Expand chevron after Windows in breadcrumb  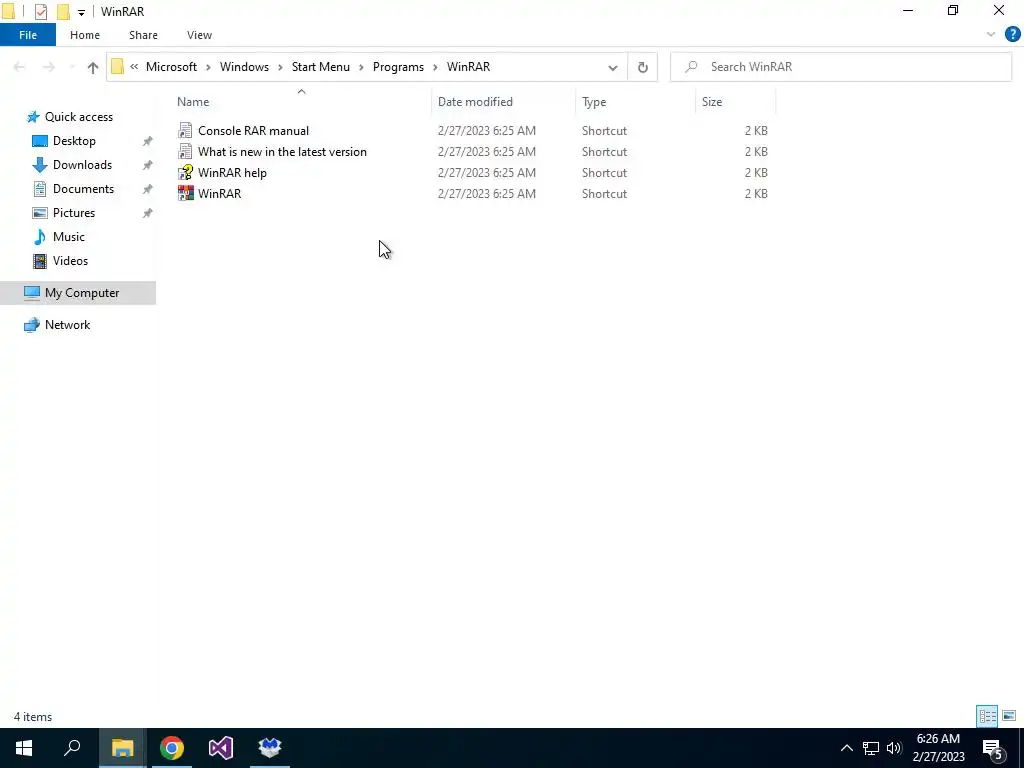pos(280,67)
